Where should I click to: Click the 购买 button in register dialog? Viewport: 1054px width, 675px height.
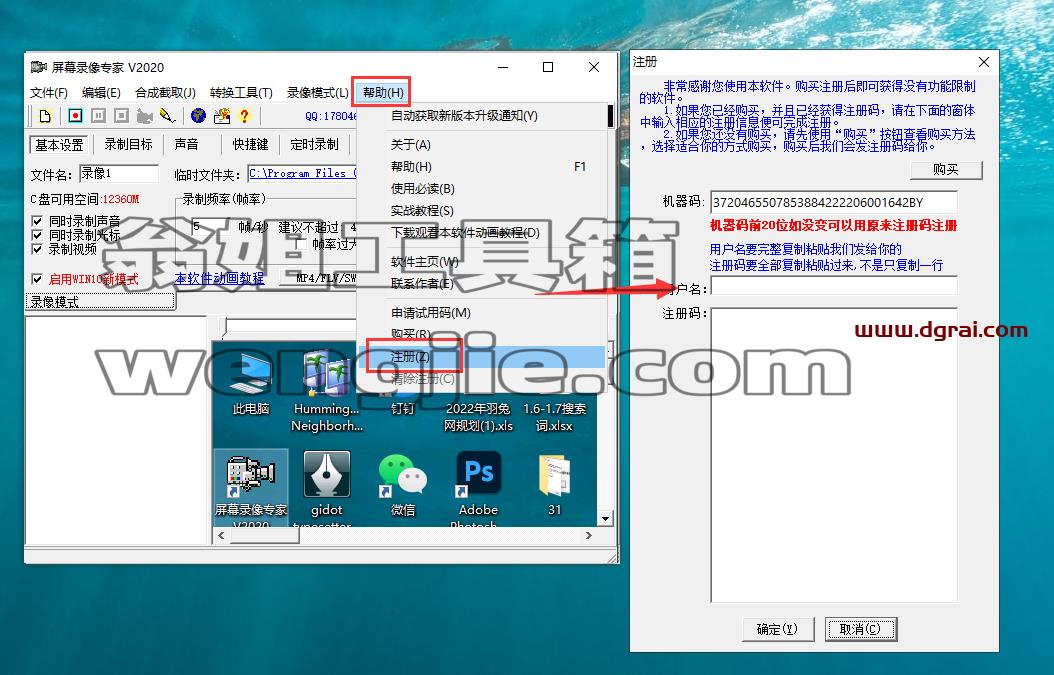point(946,170)
